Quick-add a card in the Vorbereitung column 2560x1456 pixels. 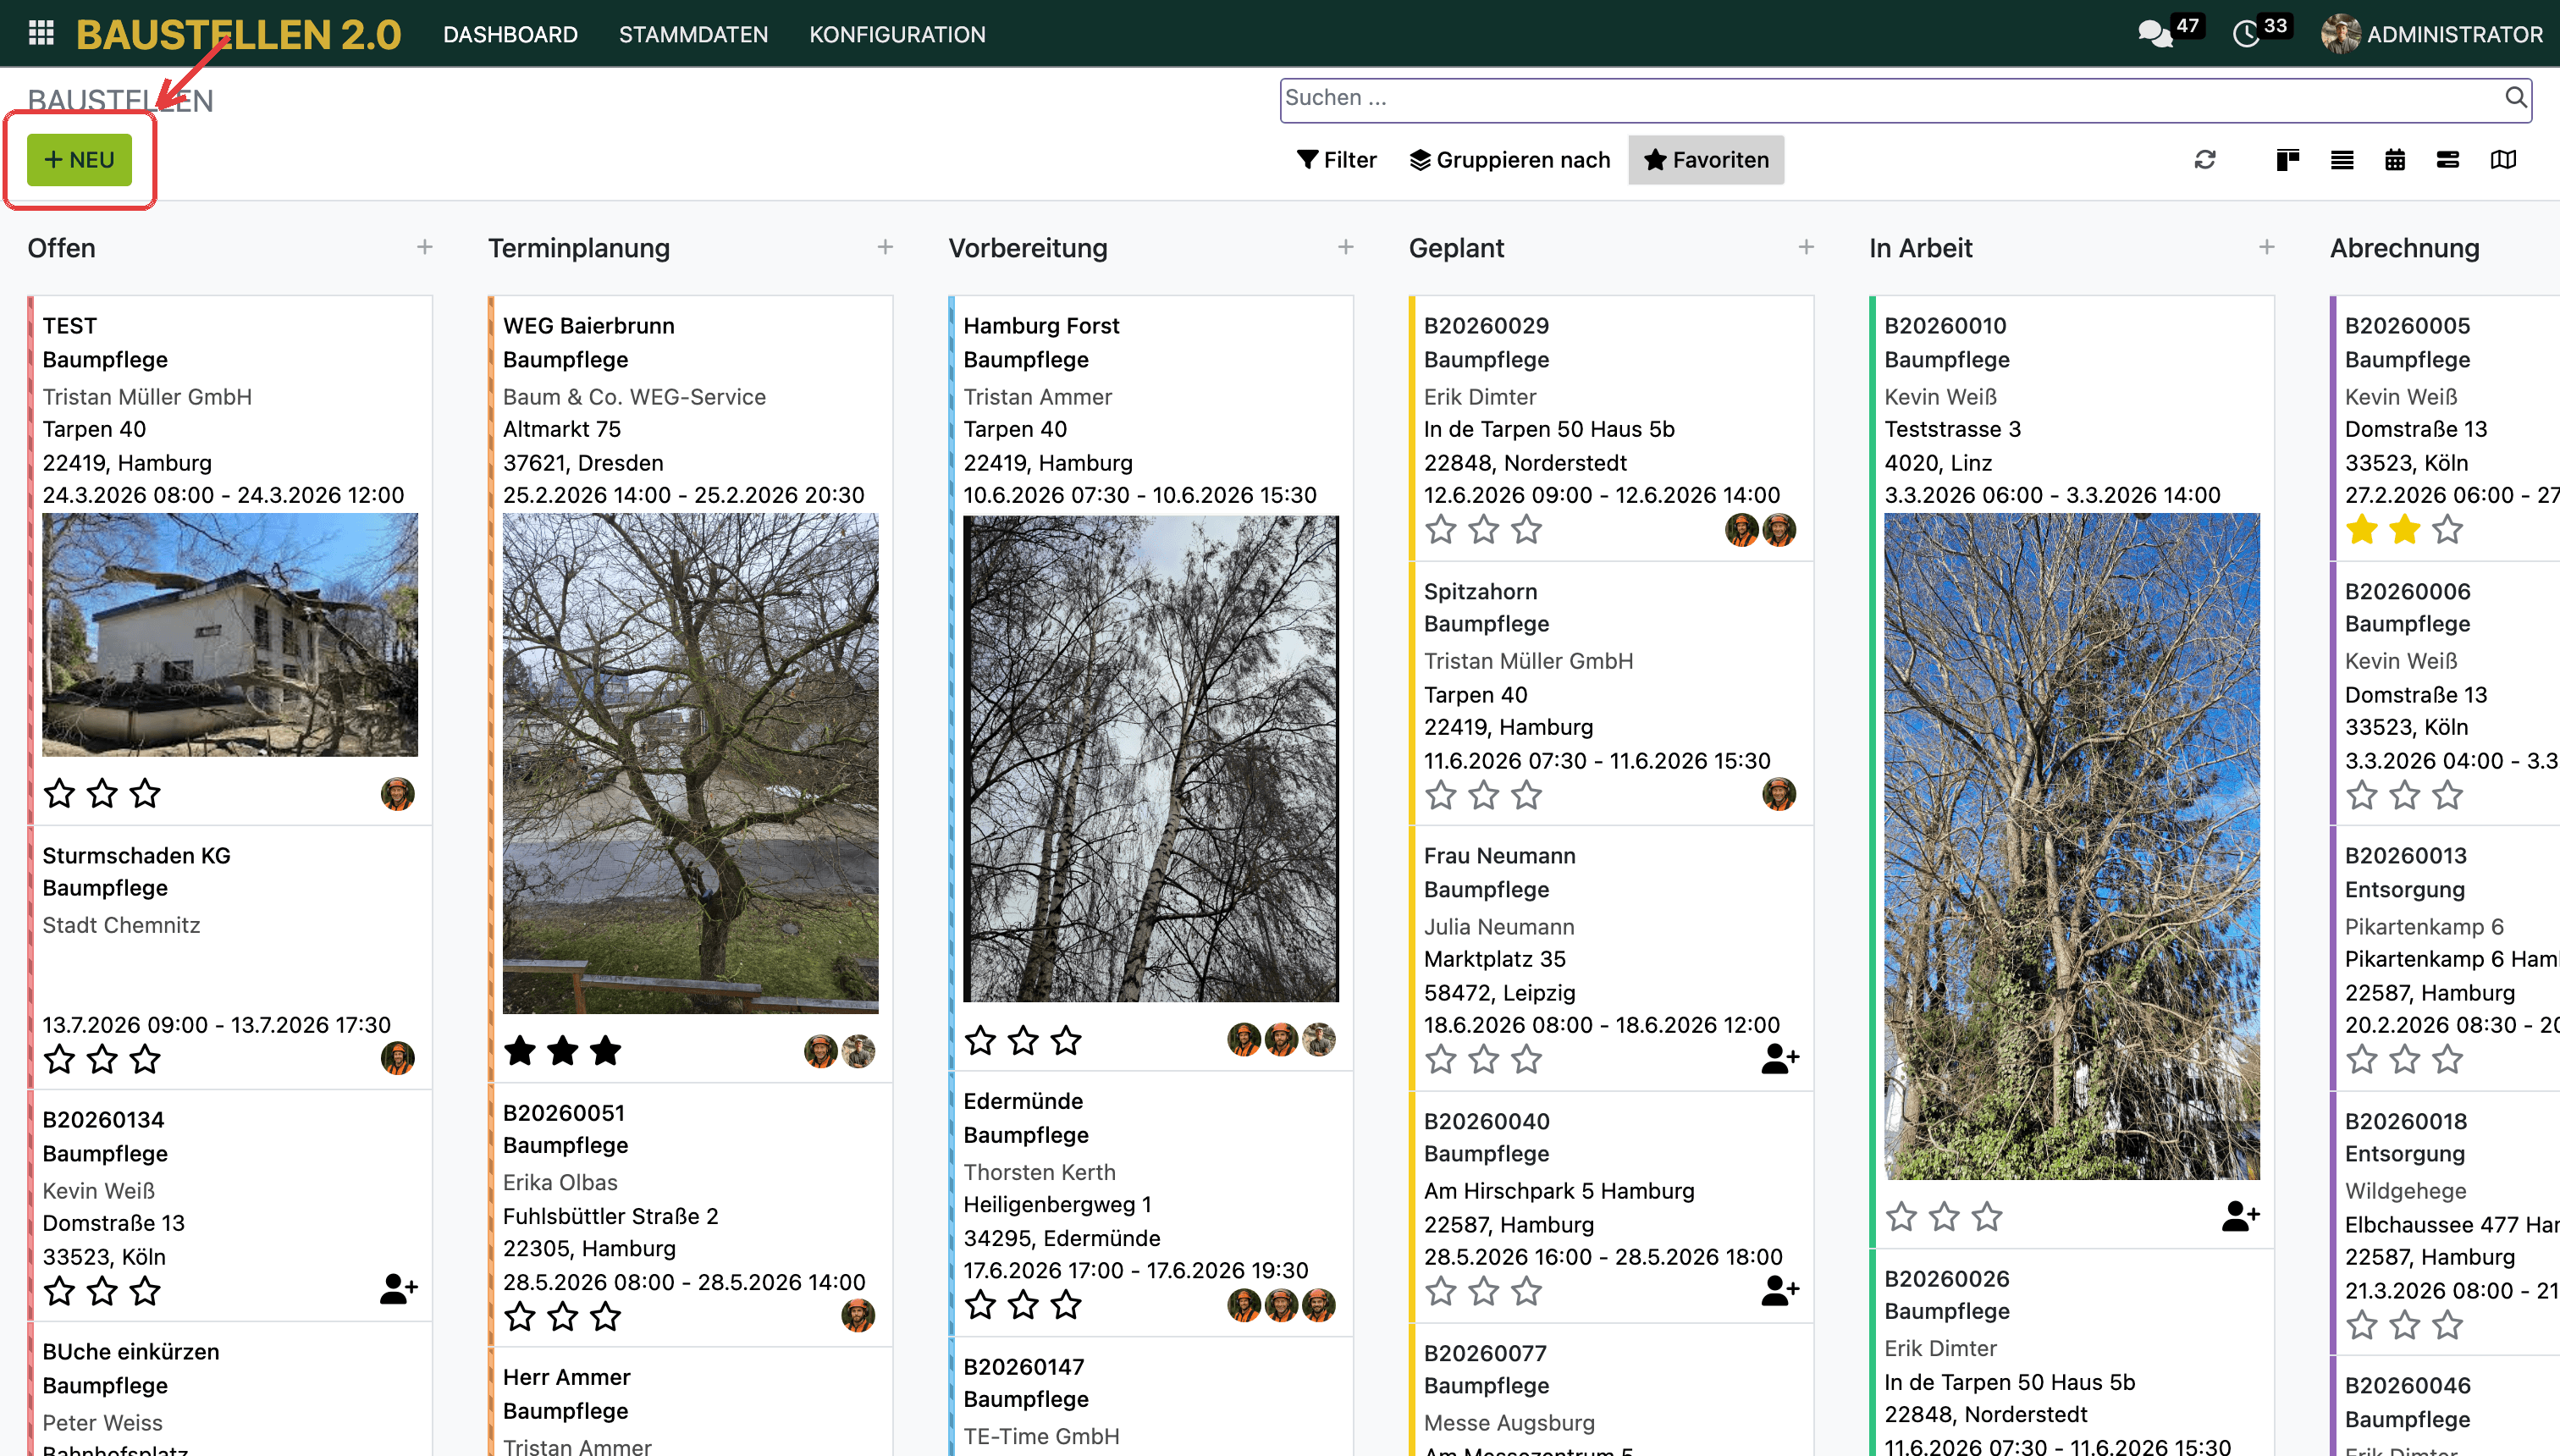[x=1346, y=247]
